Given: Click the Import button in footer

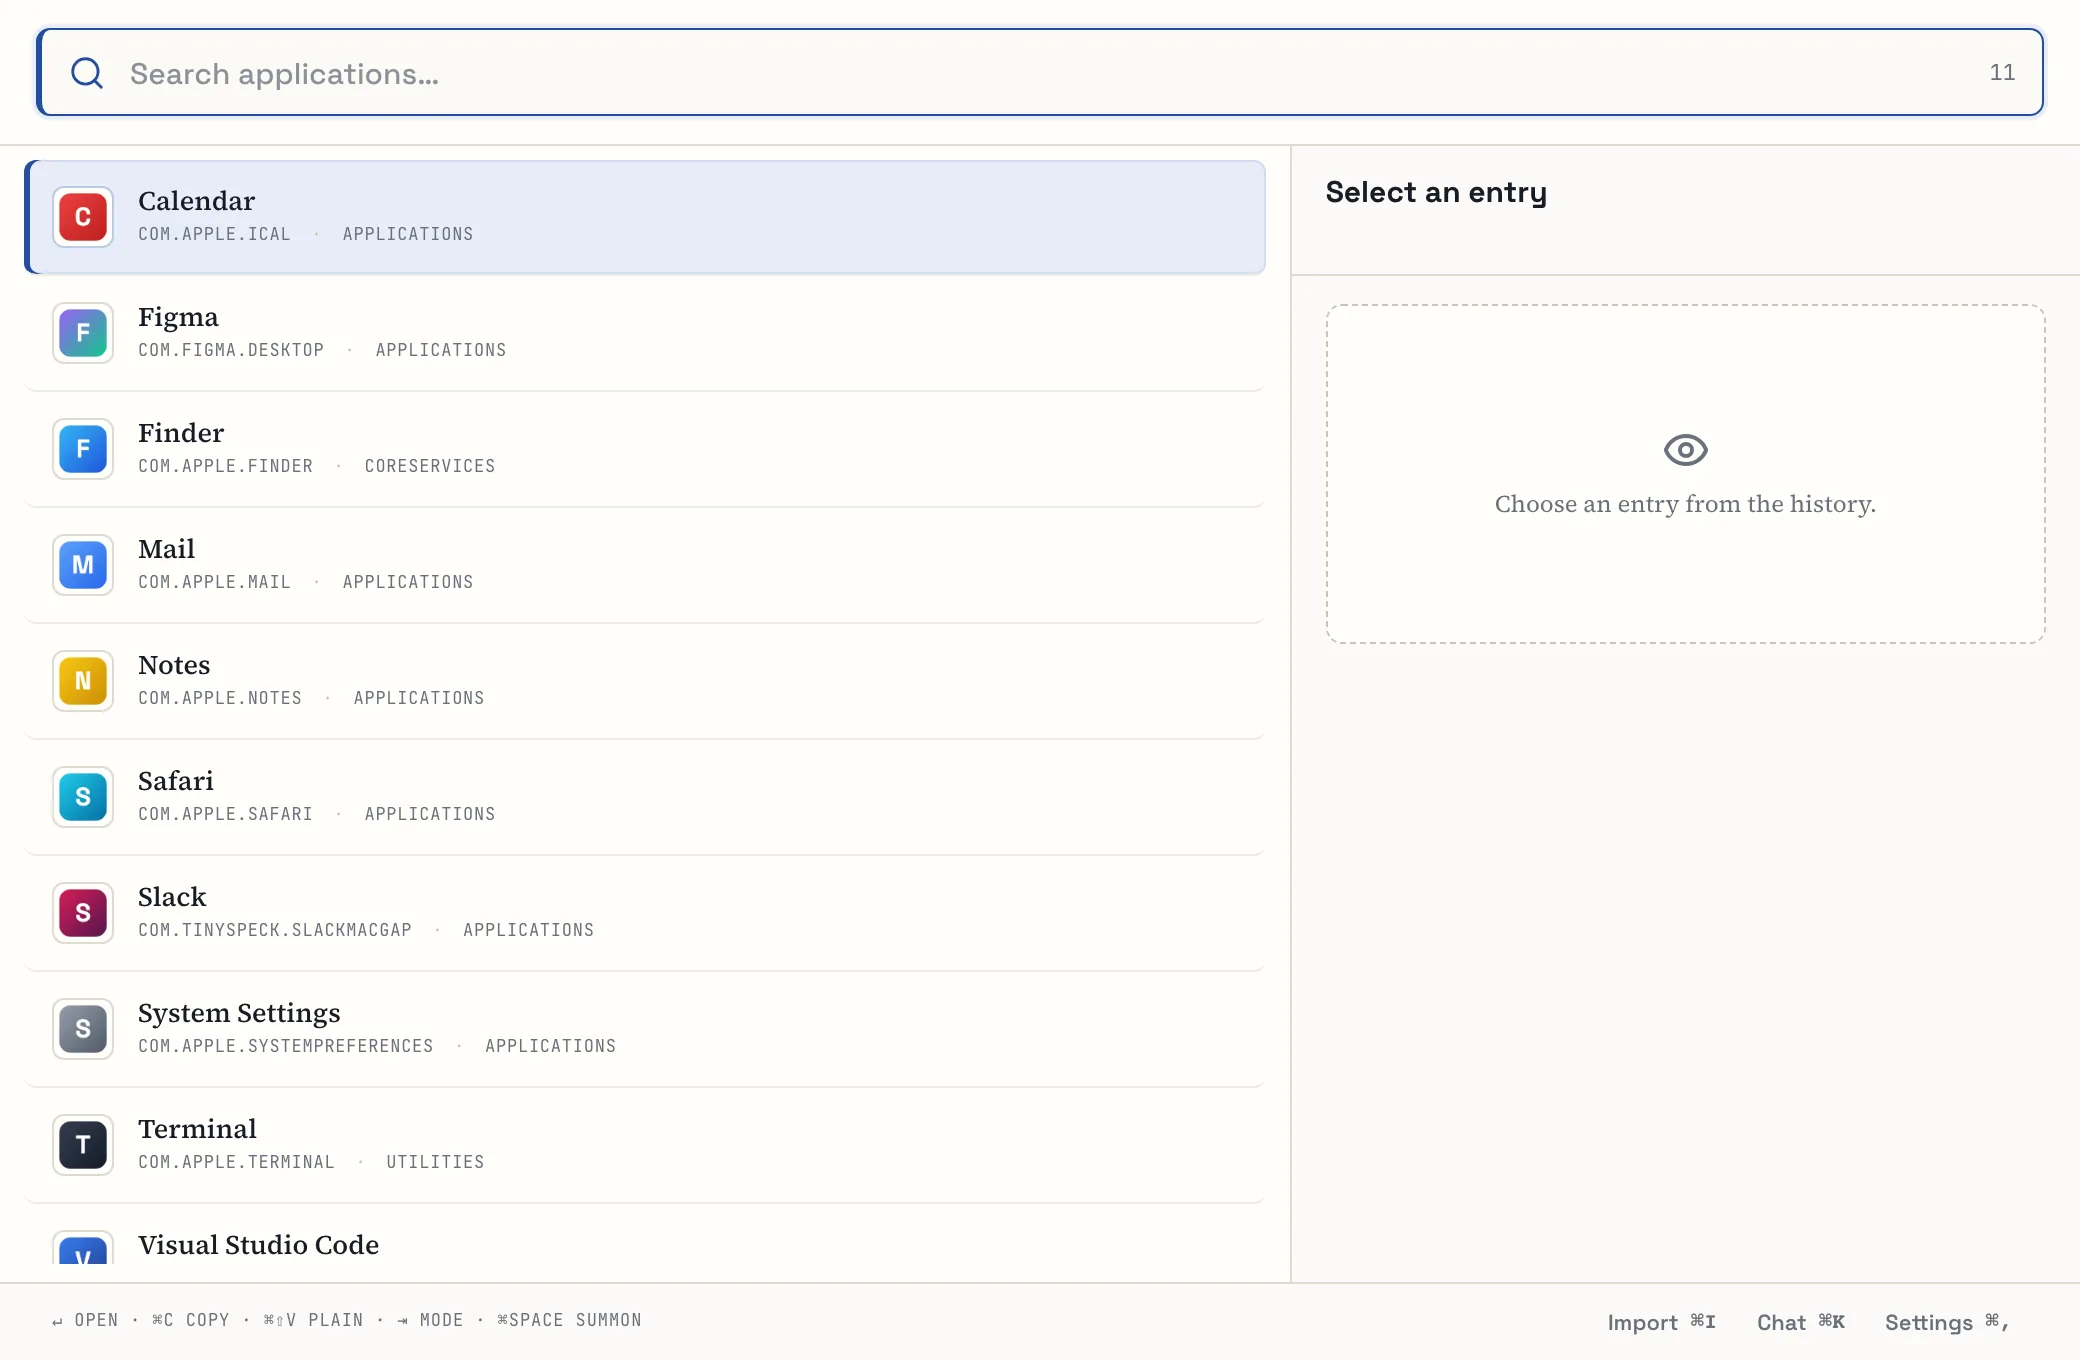Looking at the screenshot, I should (1661, 1322).
